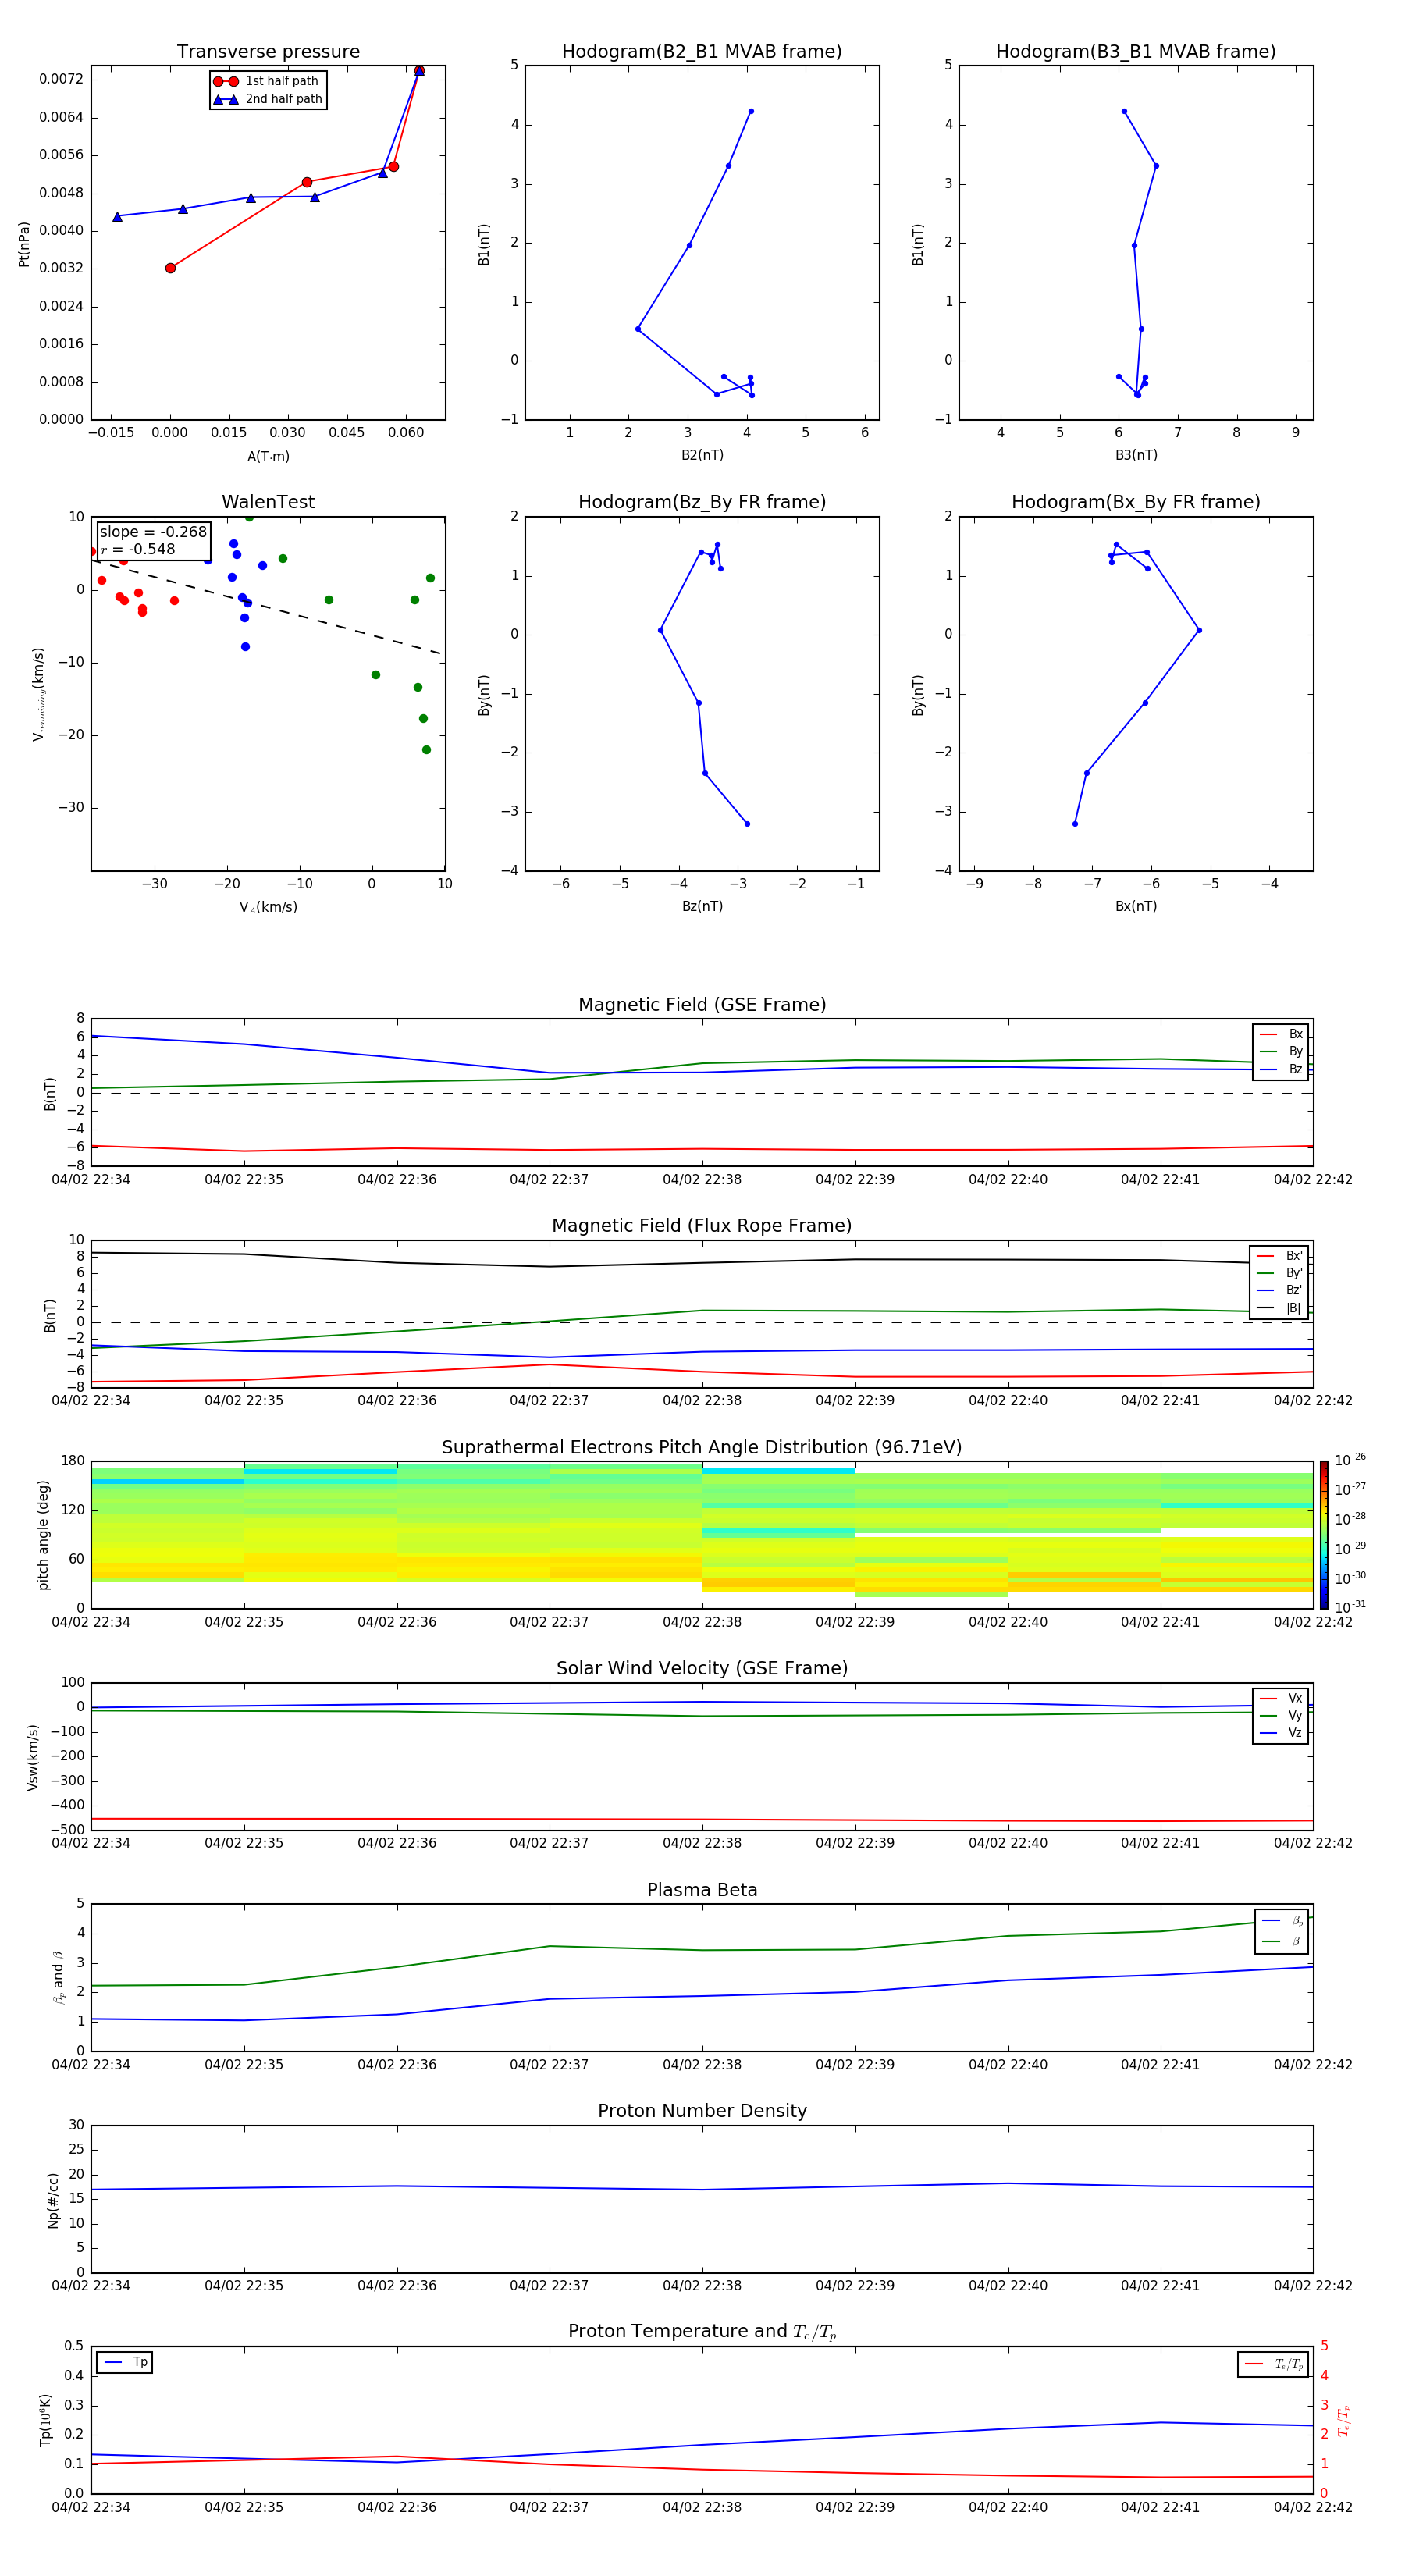Select the Bx legend entry in GSE panel
This screenshot has width=1405, height=2576.
pyautogui.click(x=1281, y=1034)
